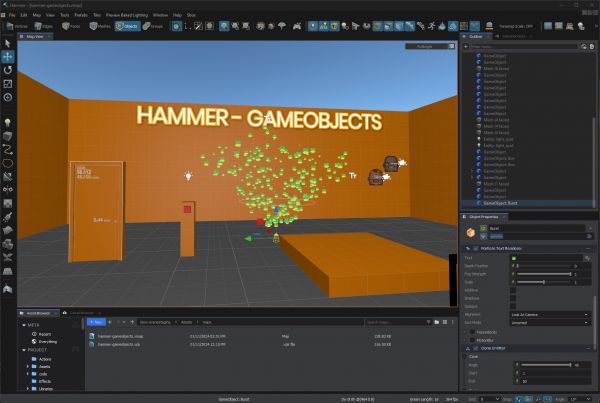Select the Block cube tool
This screenshot has height=403, width=600.
[x=8, y=136]
